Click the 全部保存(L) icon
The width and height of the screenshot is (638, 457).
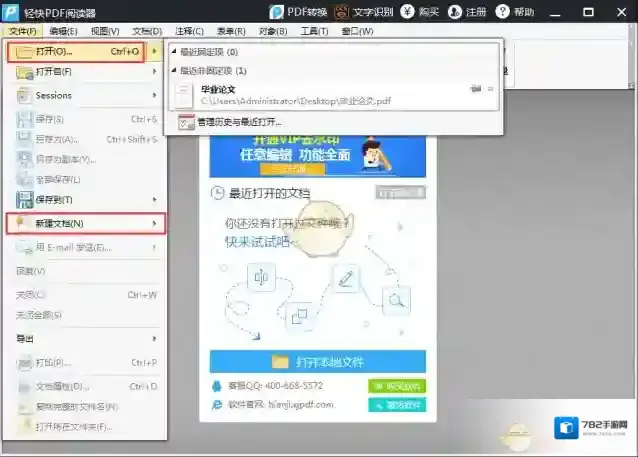tap(24, 179)
